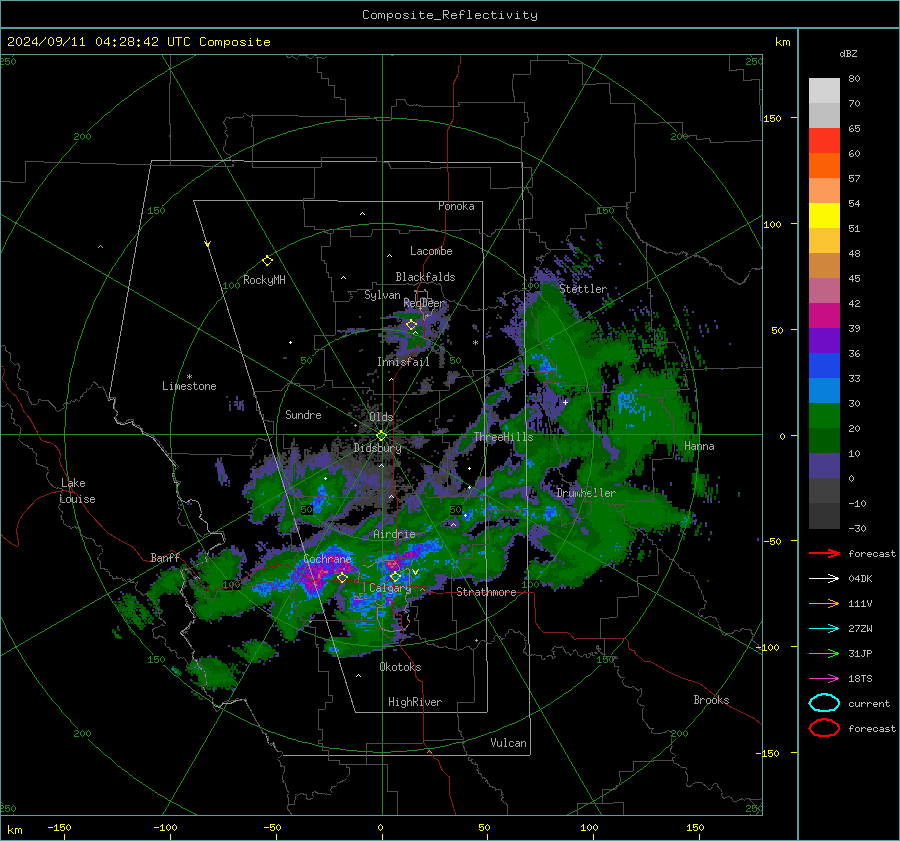Select the cyan 27ZW arrow icon
The height and width of the screenshot is (841, 900).
[x=824, y=629]
